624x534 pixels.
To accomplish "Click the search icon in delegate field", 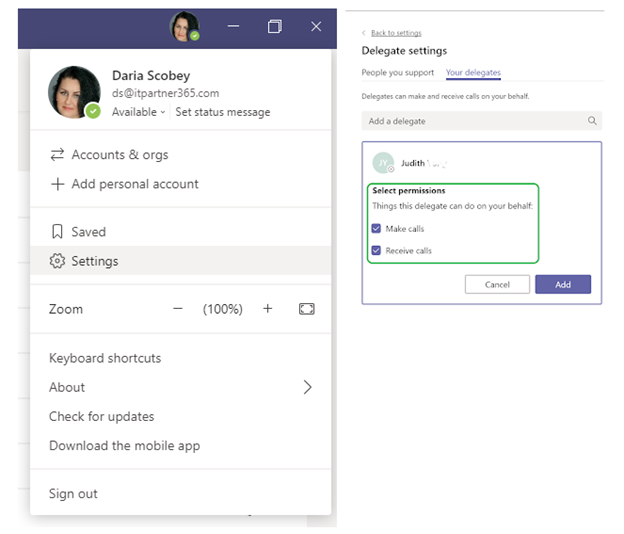I will tap(592, 121).
